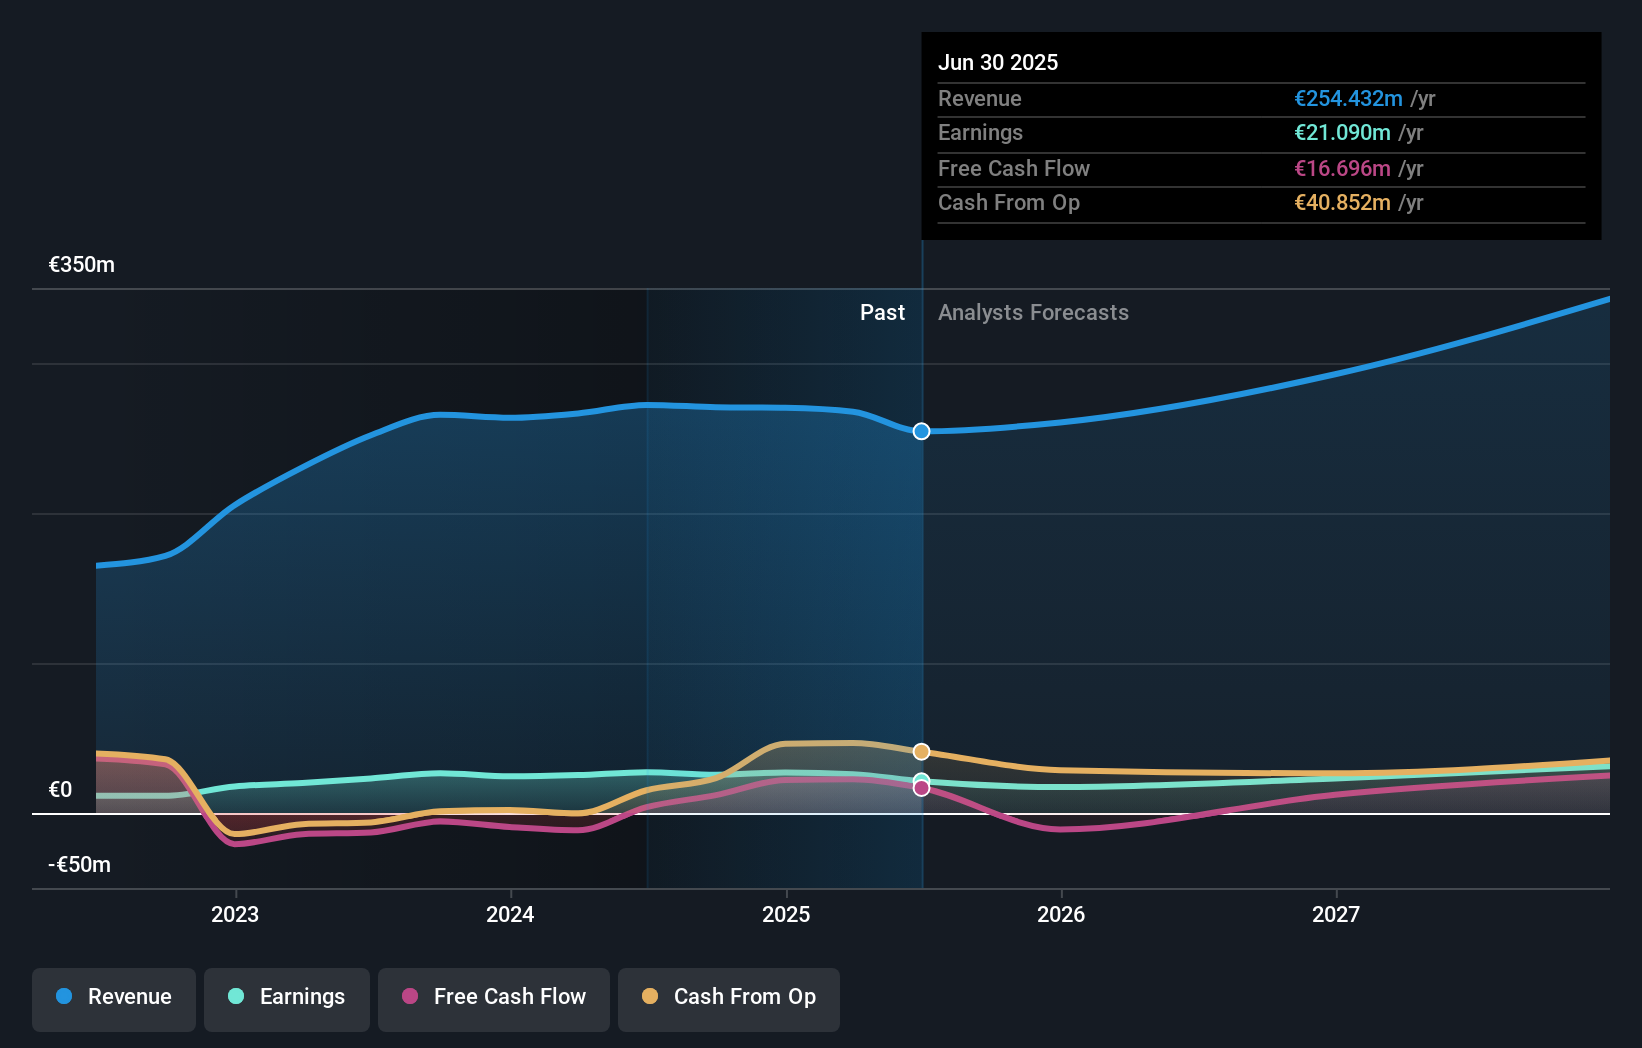Switch to the Past section of the chart
Viewport: 1642px width, 1048px height.
point(882,312)
